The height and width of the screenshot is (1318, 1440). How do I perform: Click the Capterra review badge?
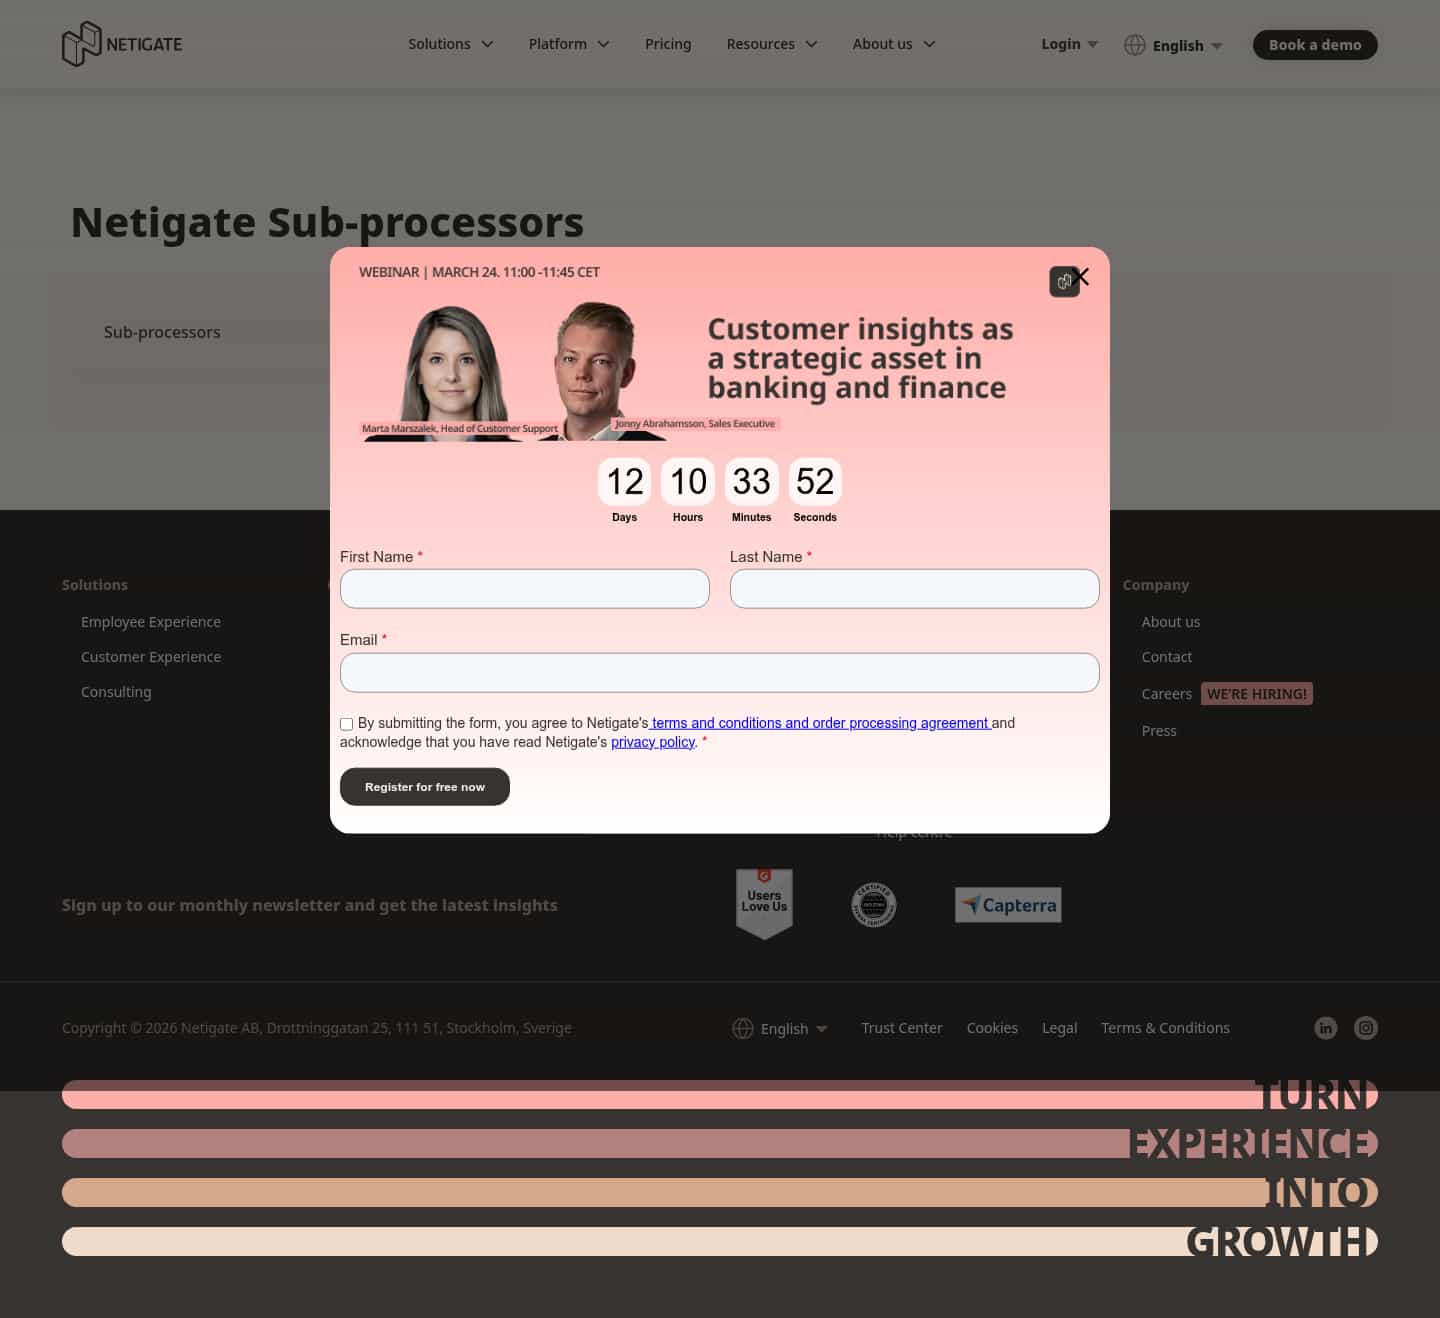(x=1007, y=904)
